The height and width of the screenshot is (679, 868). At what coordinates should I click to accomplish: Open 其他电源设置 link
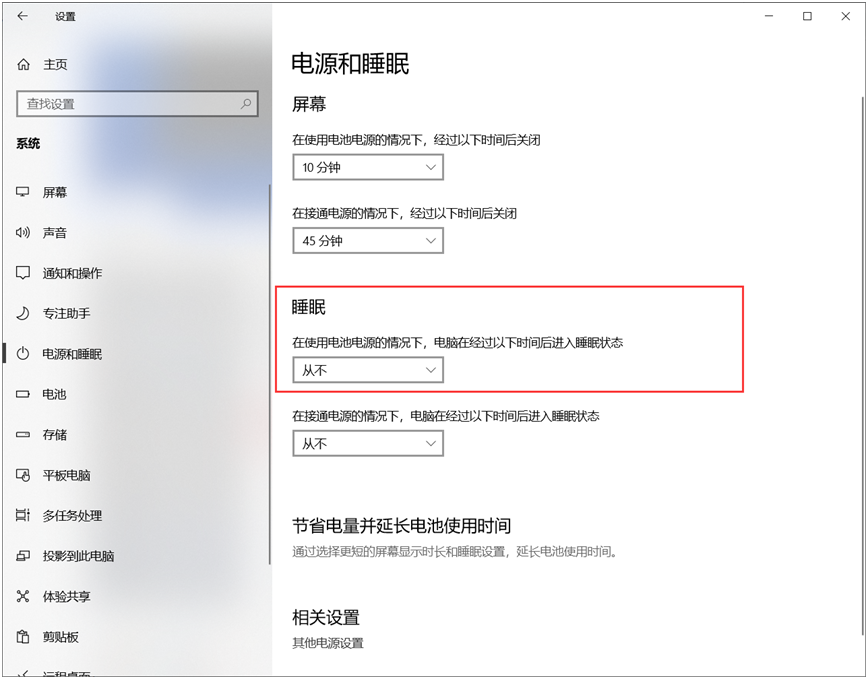click(x=328, y=643)
